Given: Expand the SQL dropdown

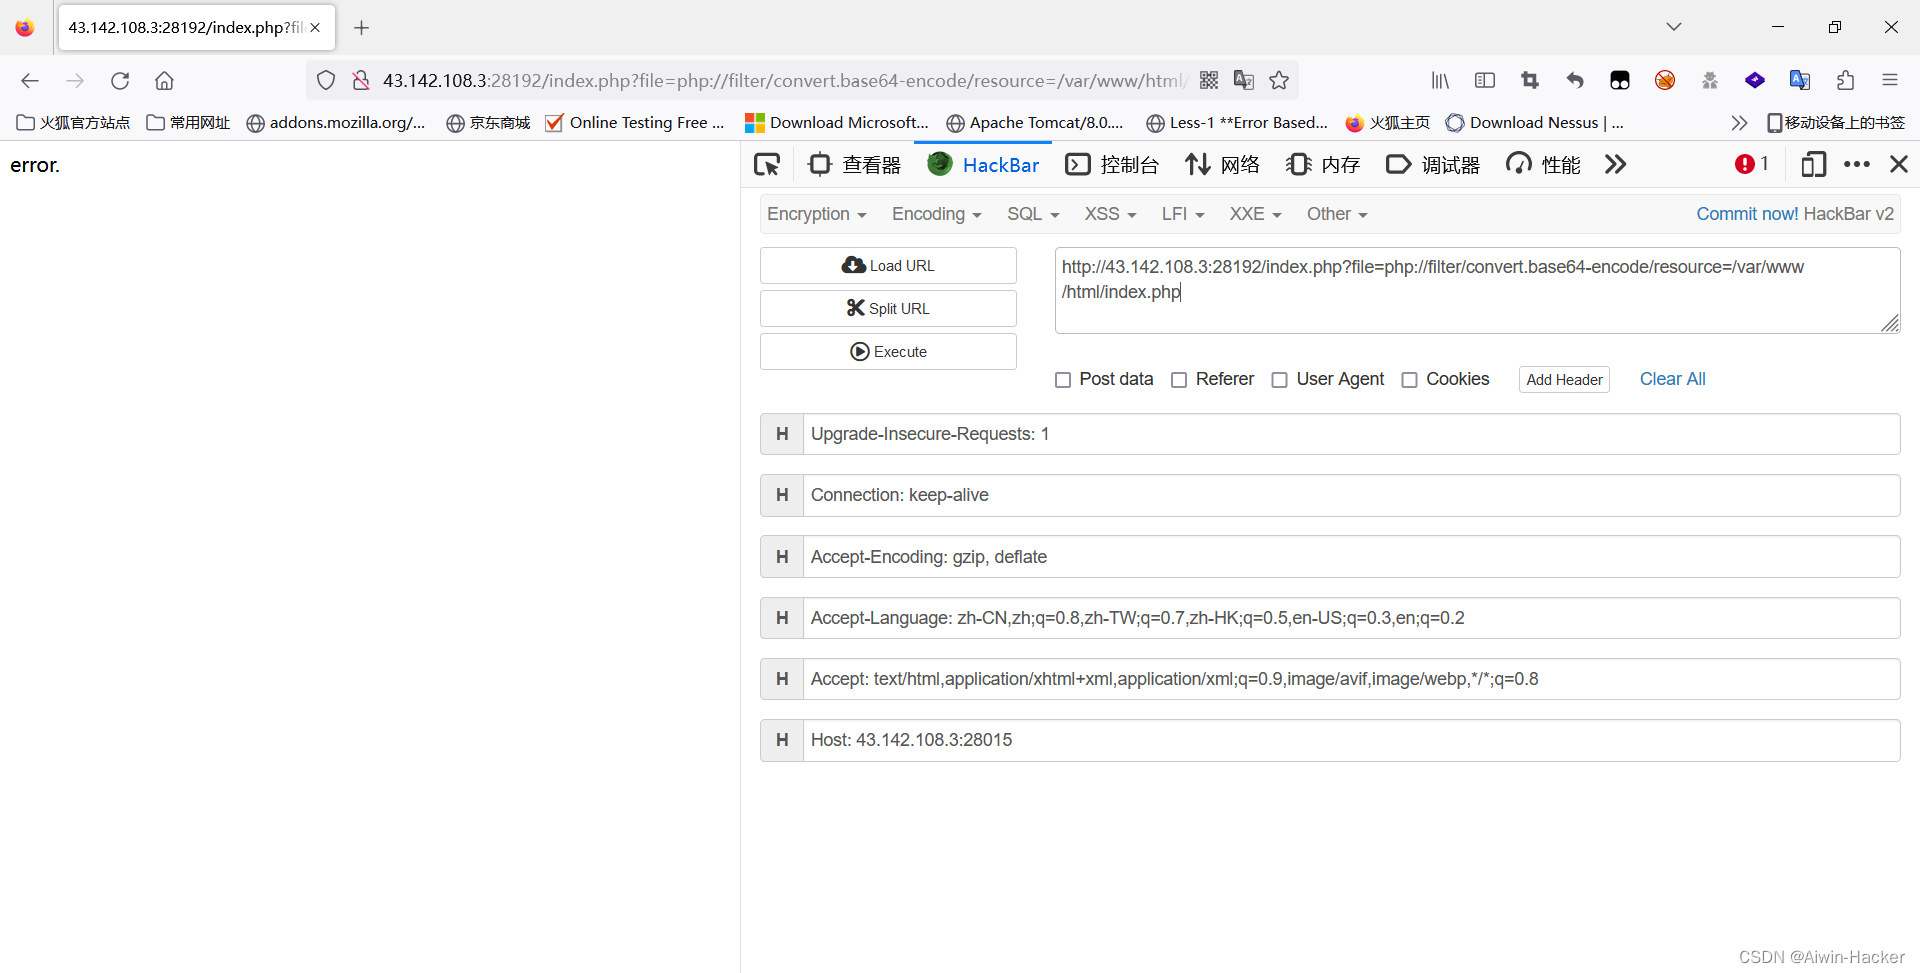Looking at the screenshot, I should click(x=1033, y=214).
